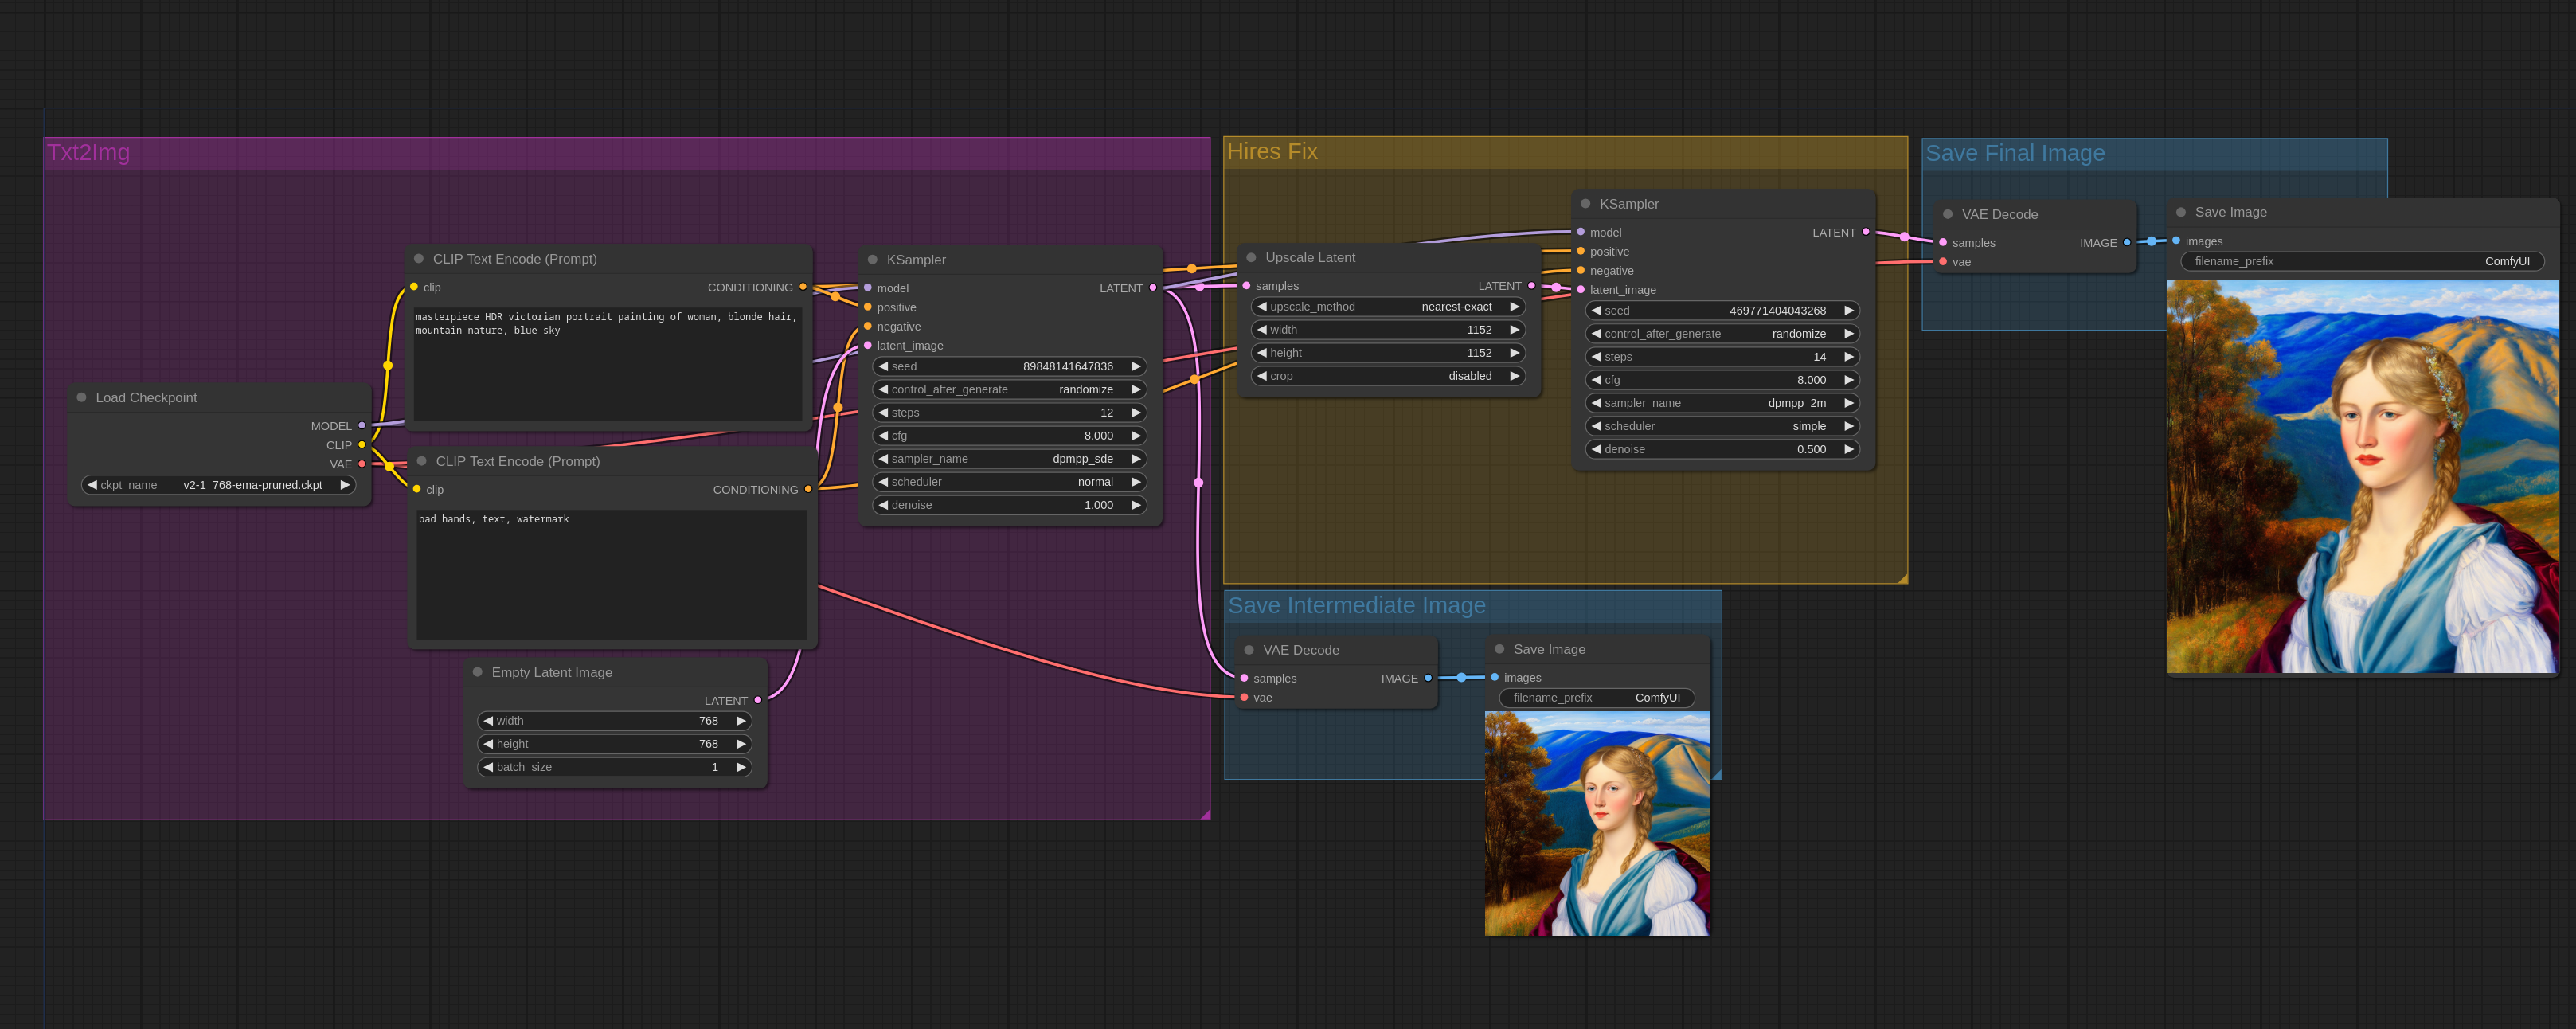Toggle crop disabled setting in Upscale Latent

point(1468,375)
